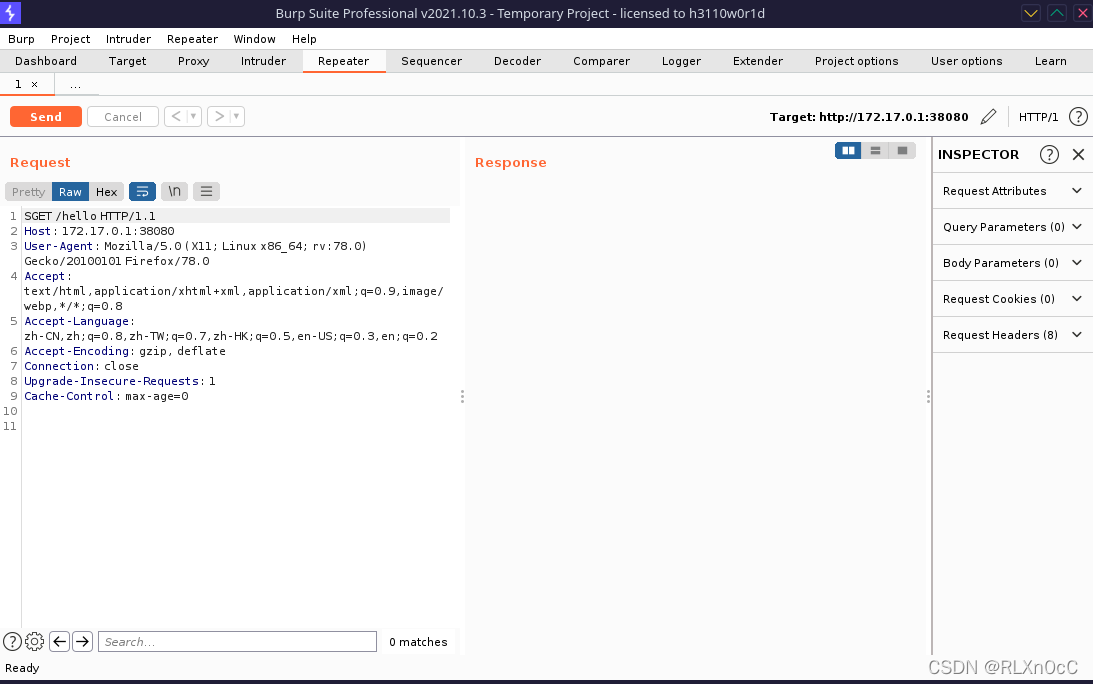Switch to Raw view

pos(70,192)
